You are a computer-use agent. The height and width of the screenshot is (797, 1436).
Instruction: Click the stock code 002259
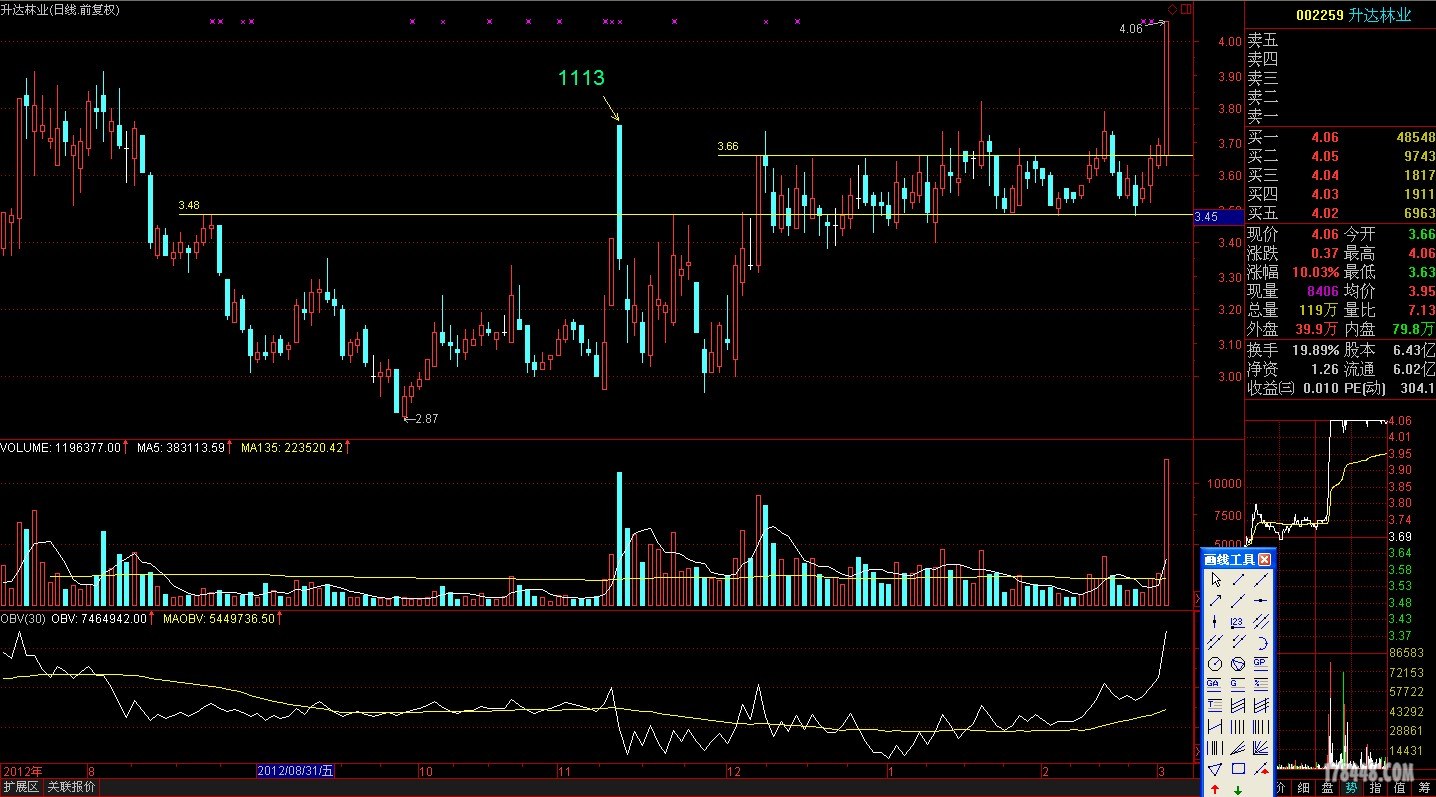click(x=1319, y=15)
